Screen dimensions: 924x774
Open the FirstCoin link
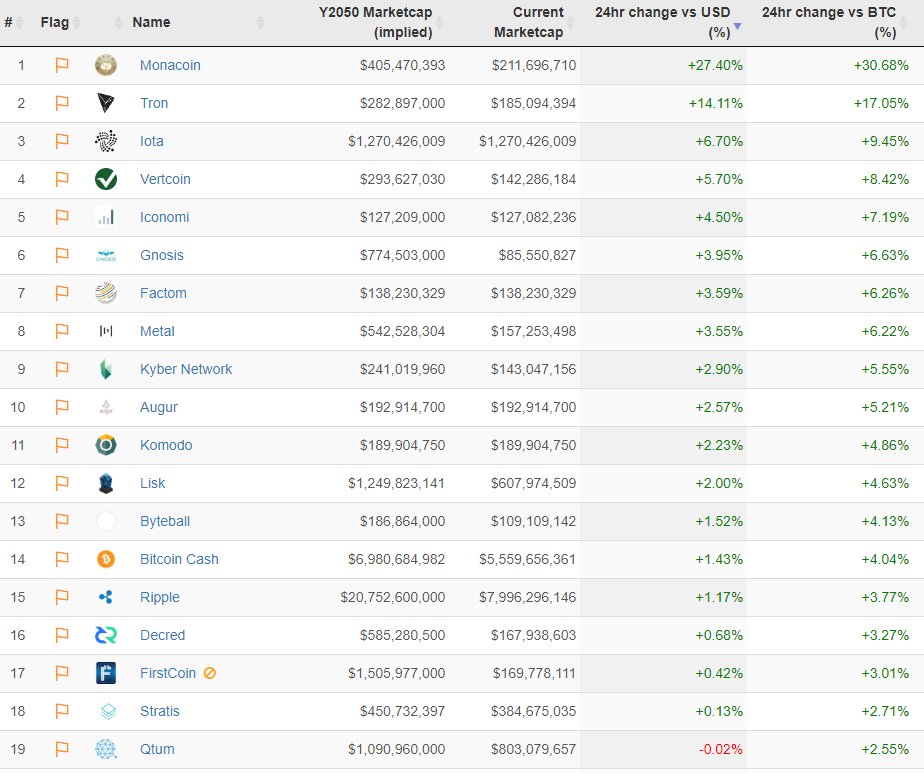pyautogui.click(x=167, y=673)
